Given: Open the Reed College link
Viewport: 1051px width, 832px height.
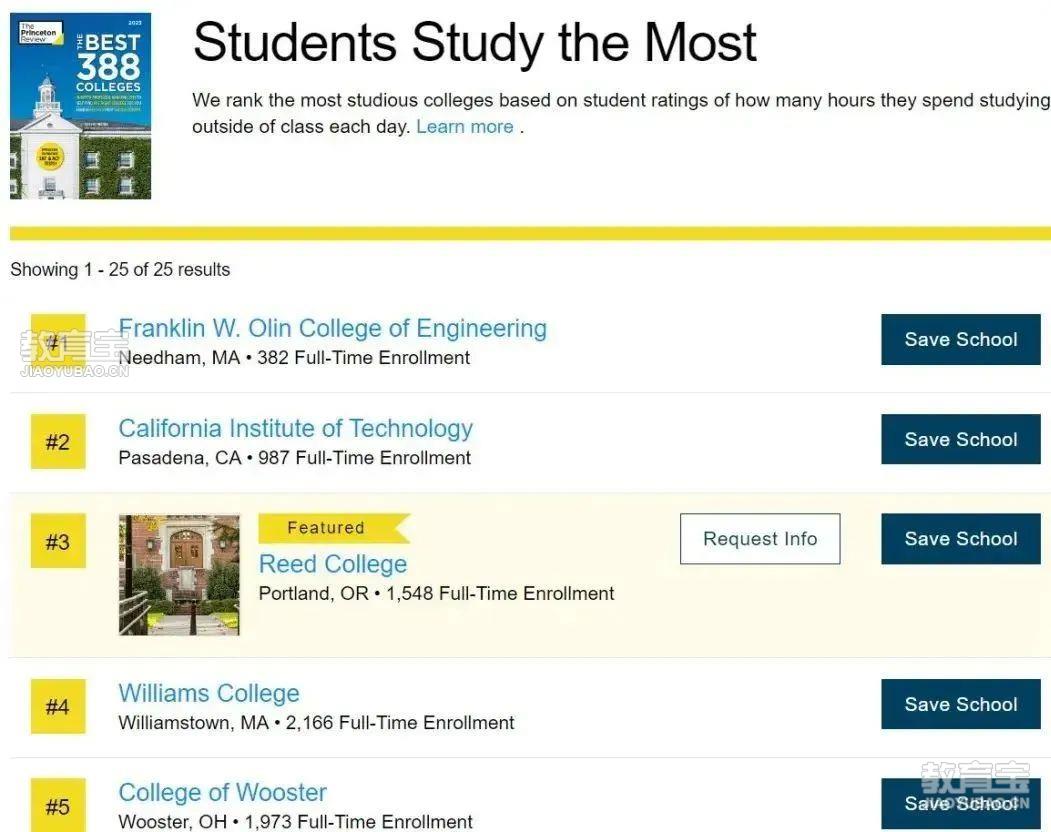Looking at the screenshot, I should 333,564.
